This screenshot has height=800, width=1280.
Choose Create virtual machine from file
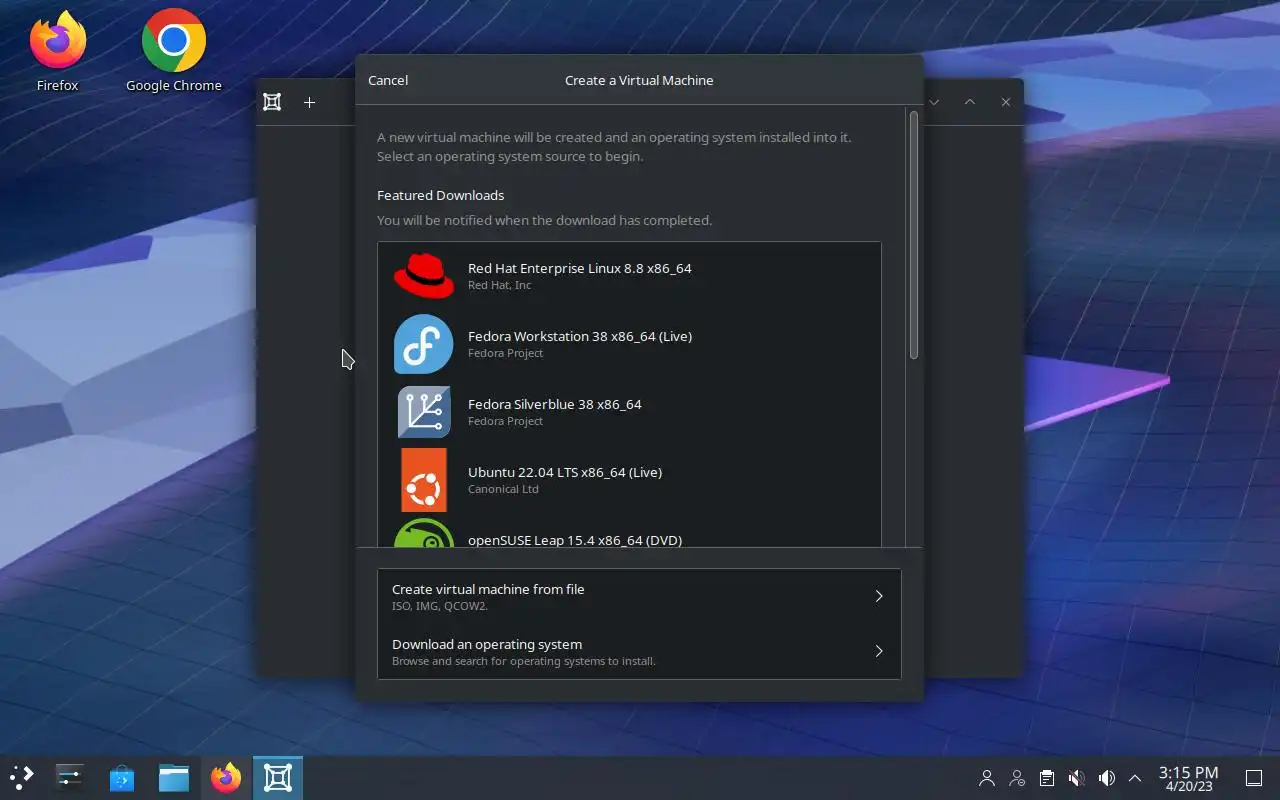[639, 596]
